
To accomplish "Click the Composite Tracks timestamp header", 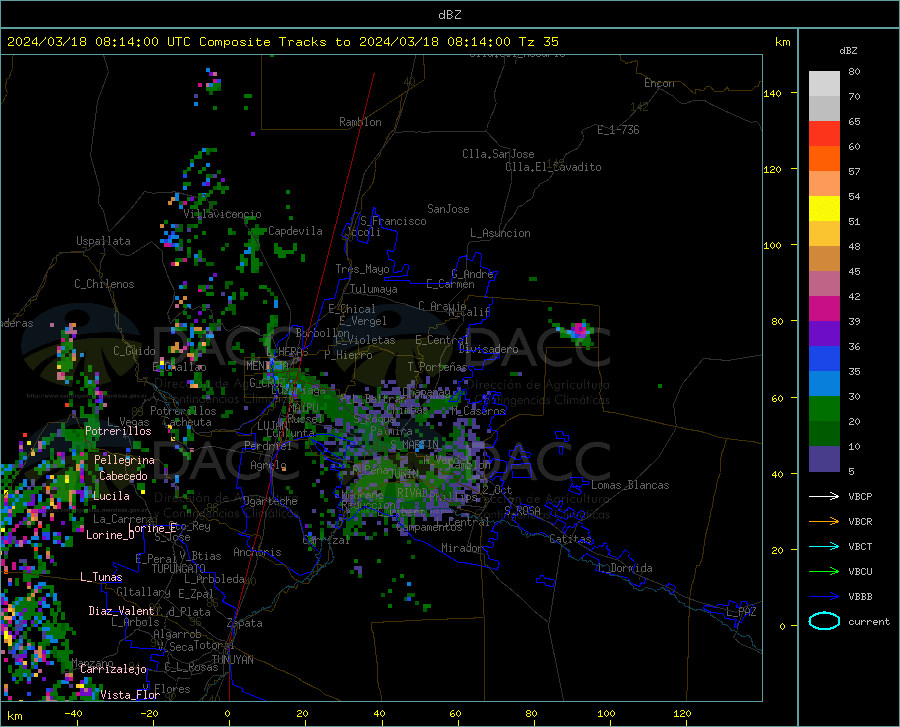I will 283,42.
